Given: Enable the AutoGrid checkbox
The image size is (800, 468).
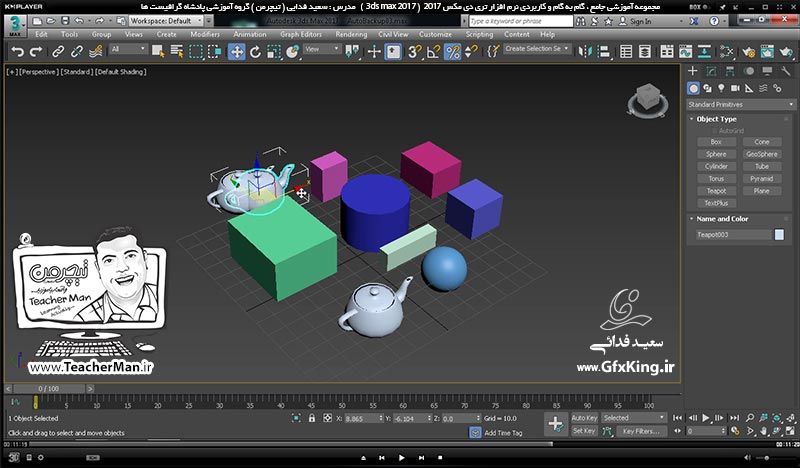Looking at the screenshot, I should pyautogui.click(x=715, y=131).
